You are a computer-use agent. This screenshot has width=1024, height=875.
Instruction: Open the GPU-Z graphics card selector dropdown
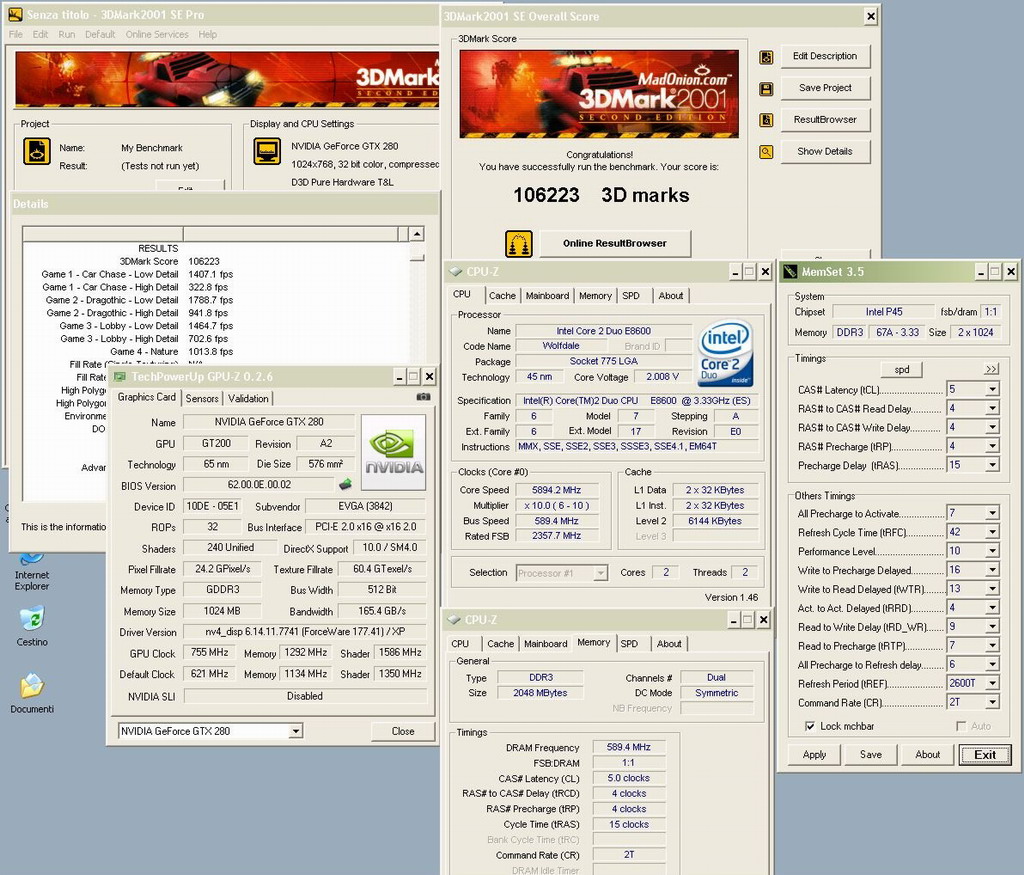point(295,731)
